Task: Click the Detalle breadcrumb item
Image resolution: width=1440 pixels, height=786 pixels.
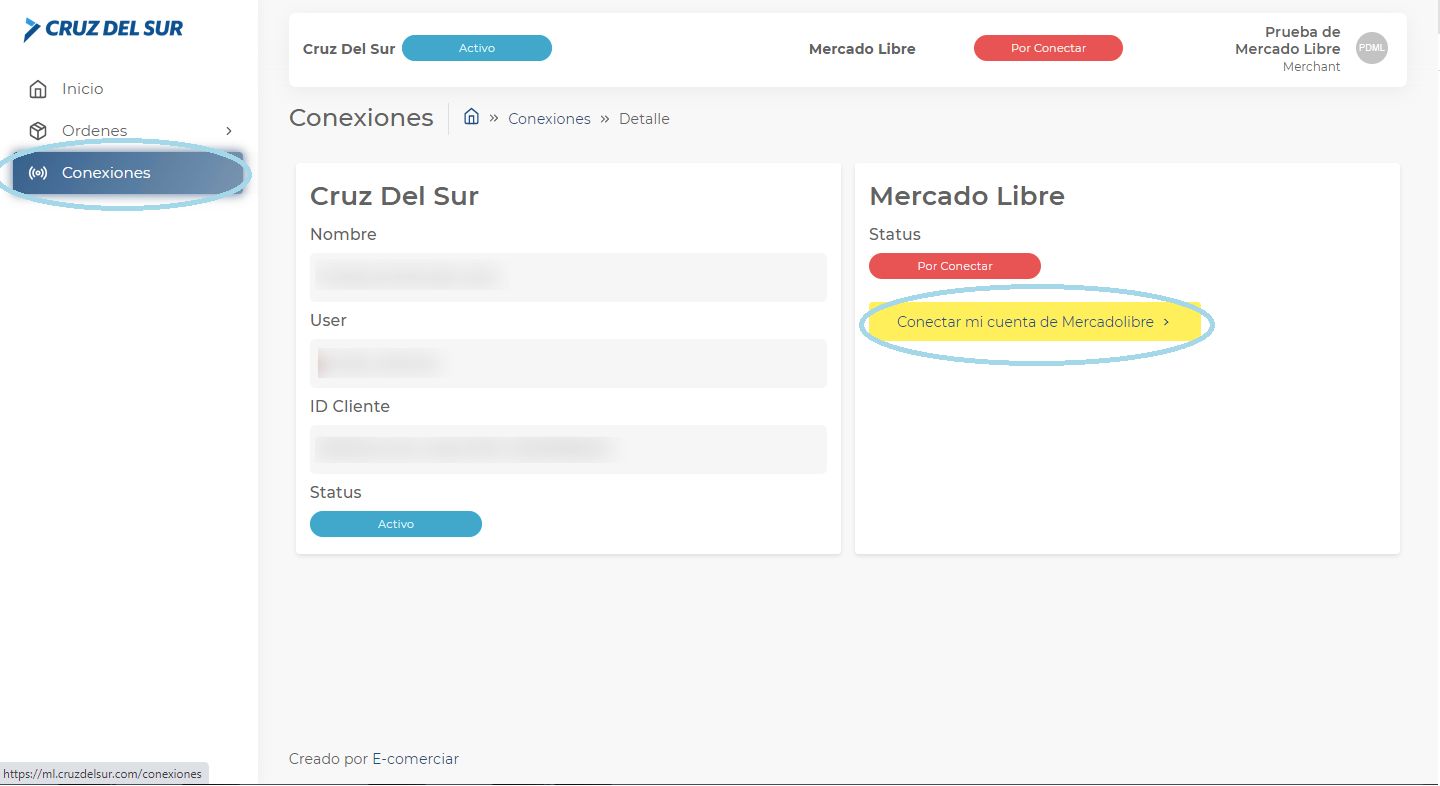Action: pyautogui.click(x=644, y=119)
